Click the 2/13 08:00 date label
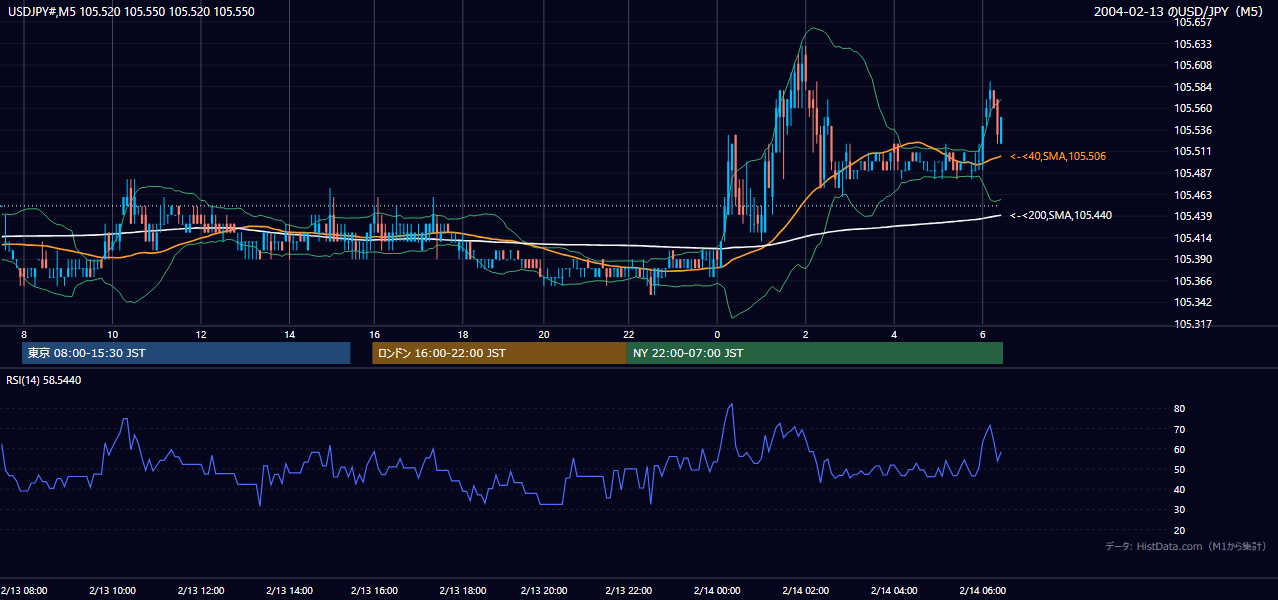The width and height of the screenshot is (1278, 600). coord(24,590)
